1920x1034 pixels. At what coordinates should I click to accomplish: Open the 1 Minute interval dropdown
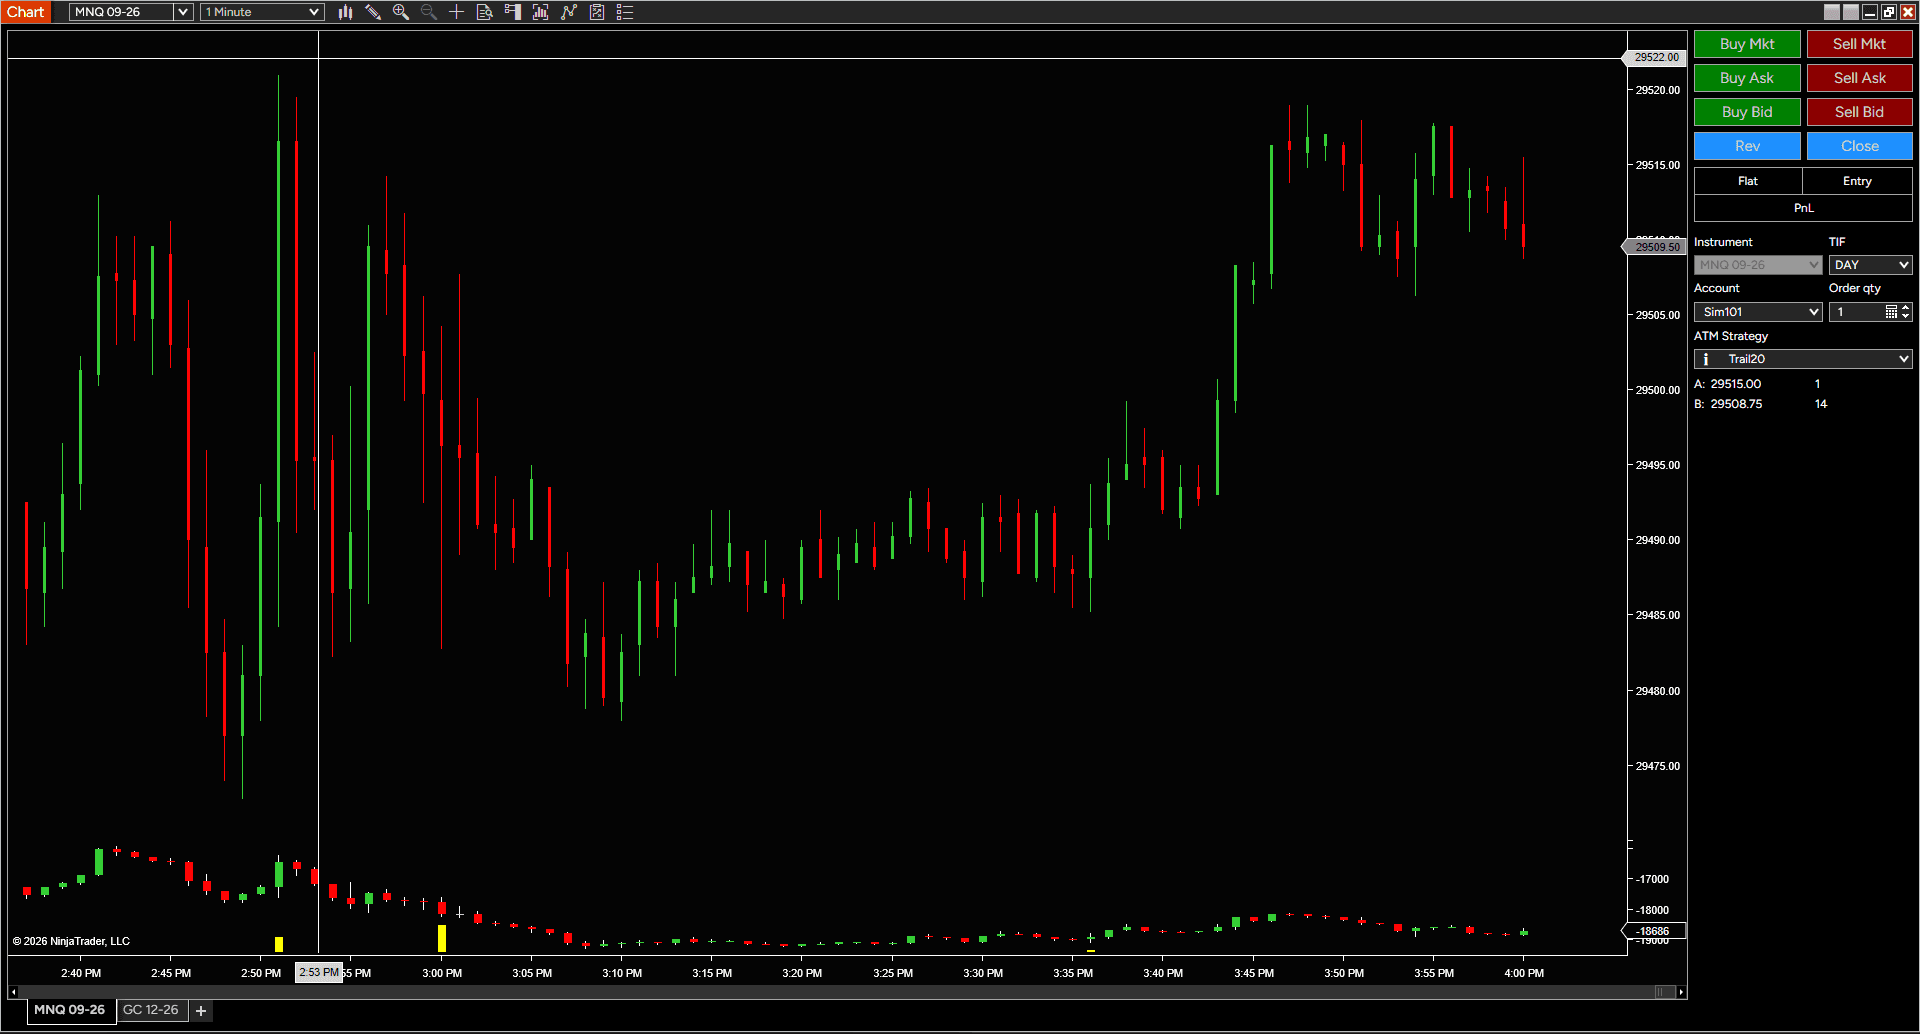pyautogui.click(x=262, y=12)
